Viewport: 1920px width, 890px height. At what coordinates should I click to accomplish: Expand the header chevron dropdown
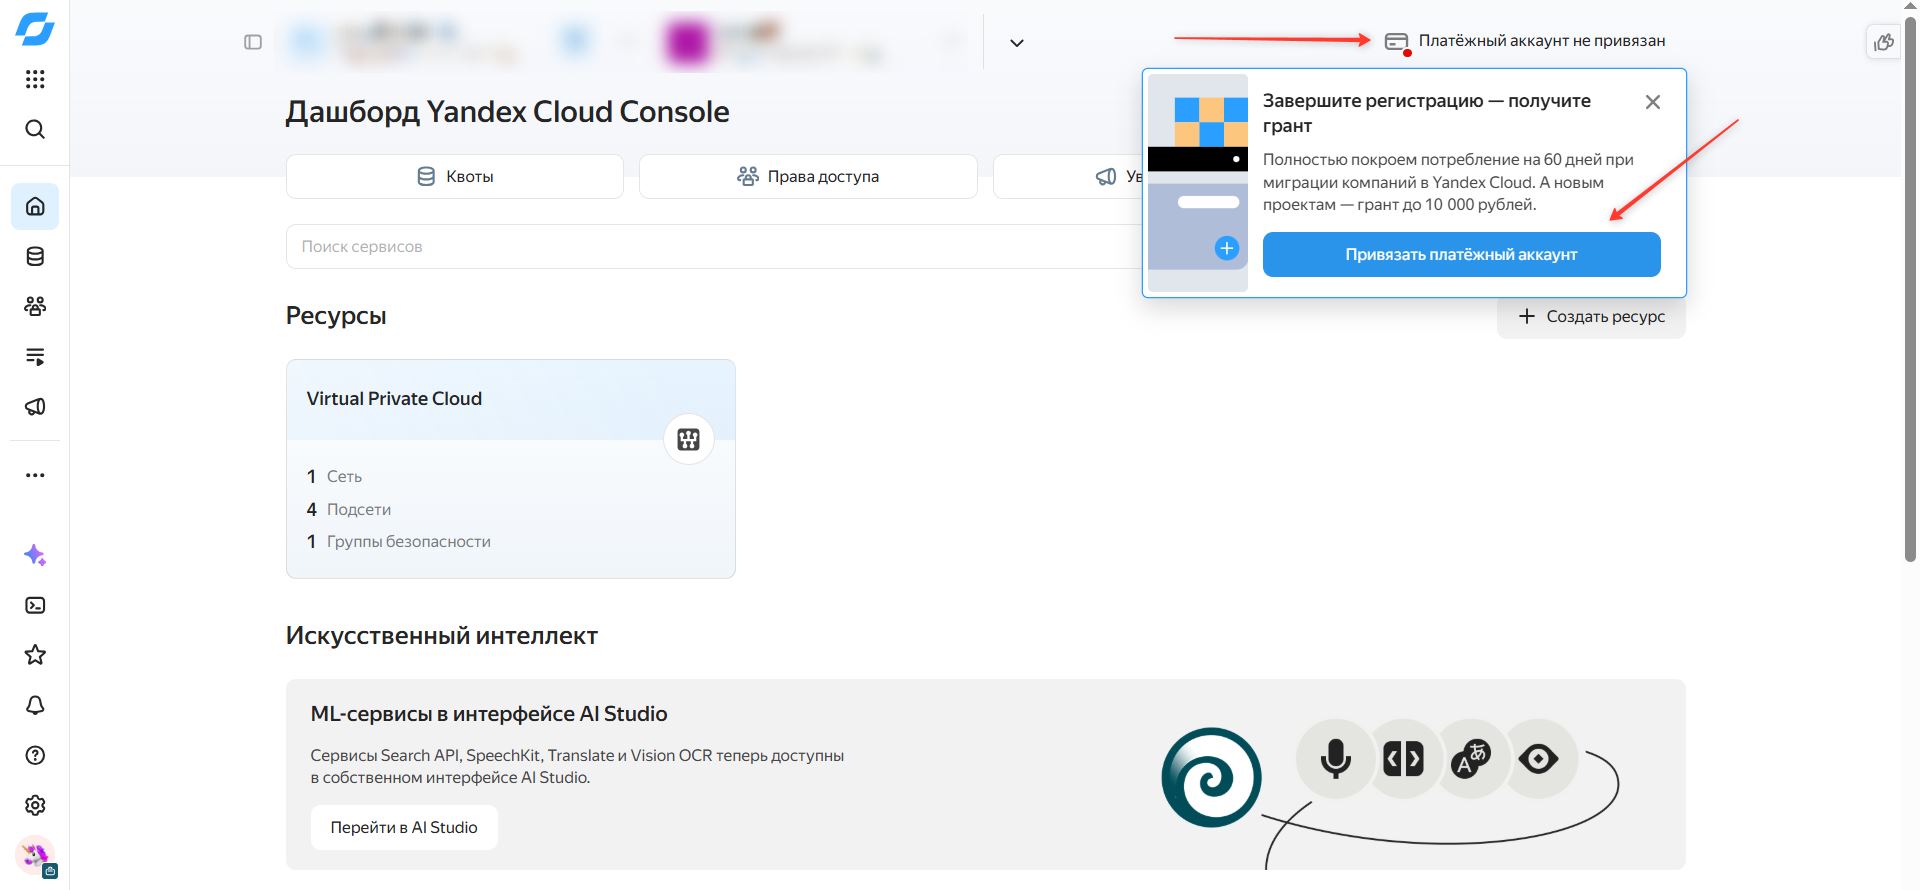pyautogui.click(x=1017, y=43)
